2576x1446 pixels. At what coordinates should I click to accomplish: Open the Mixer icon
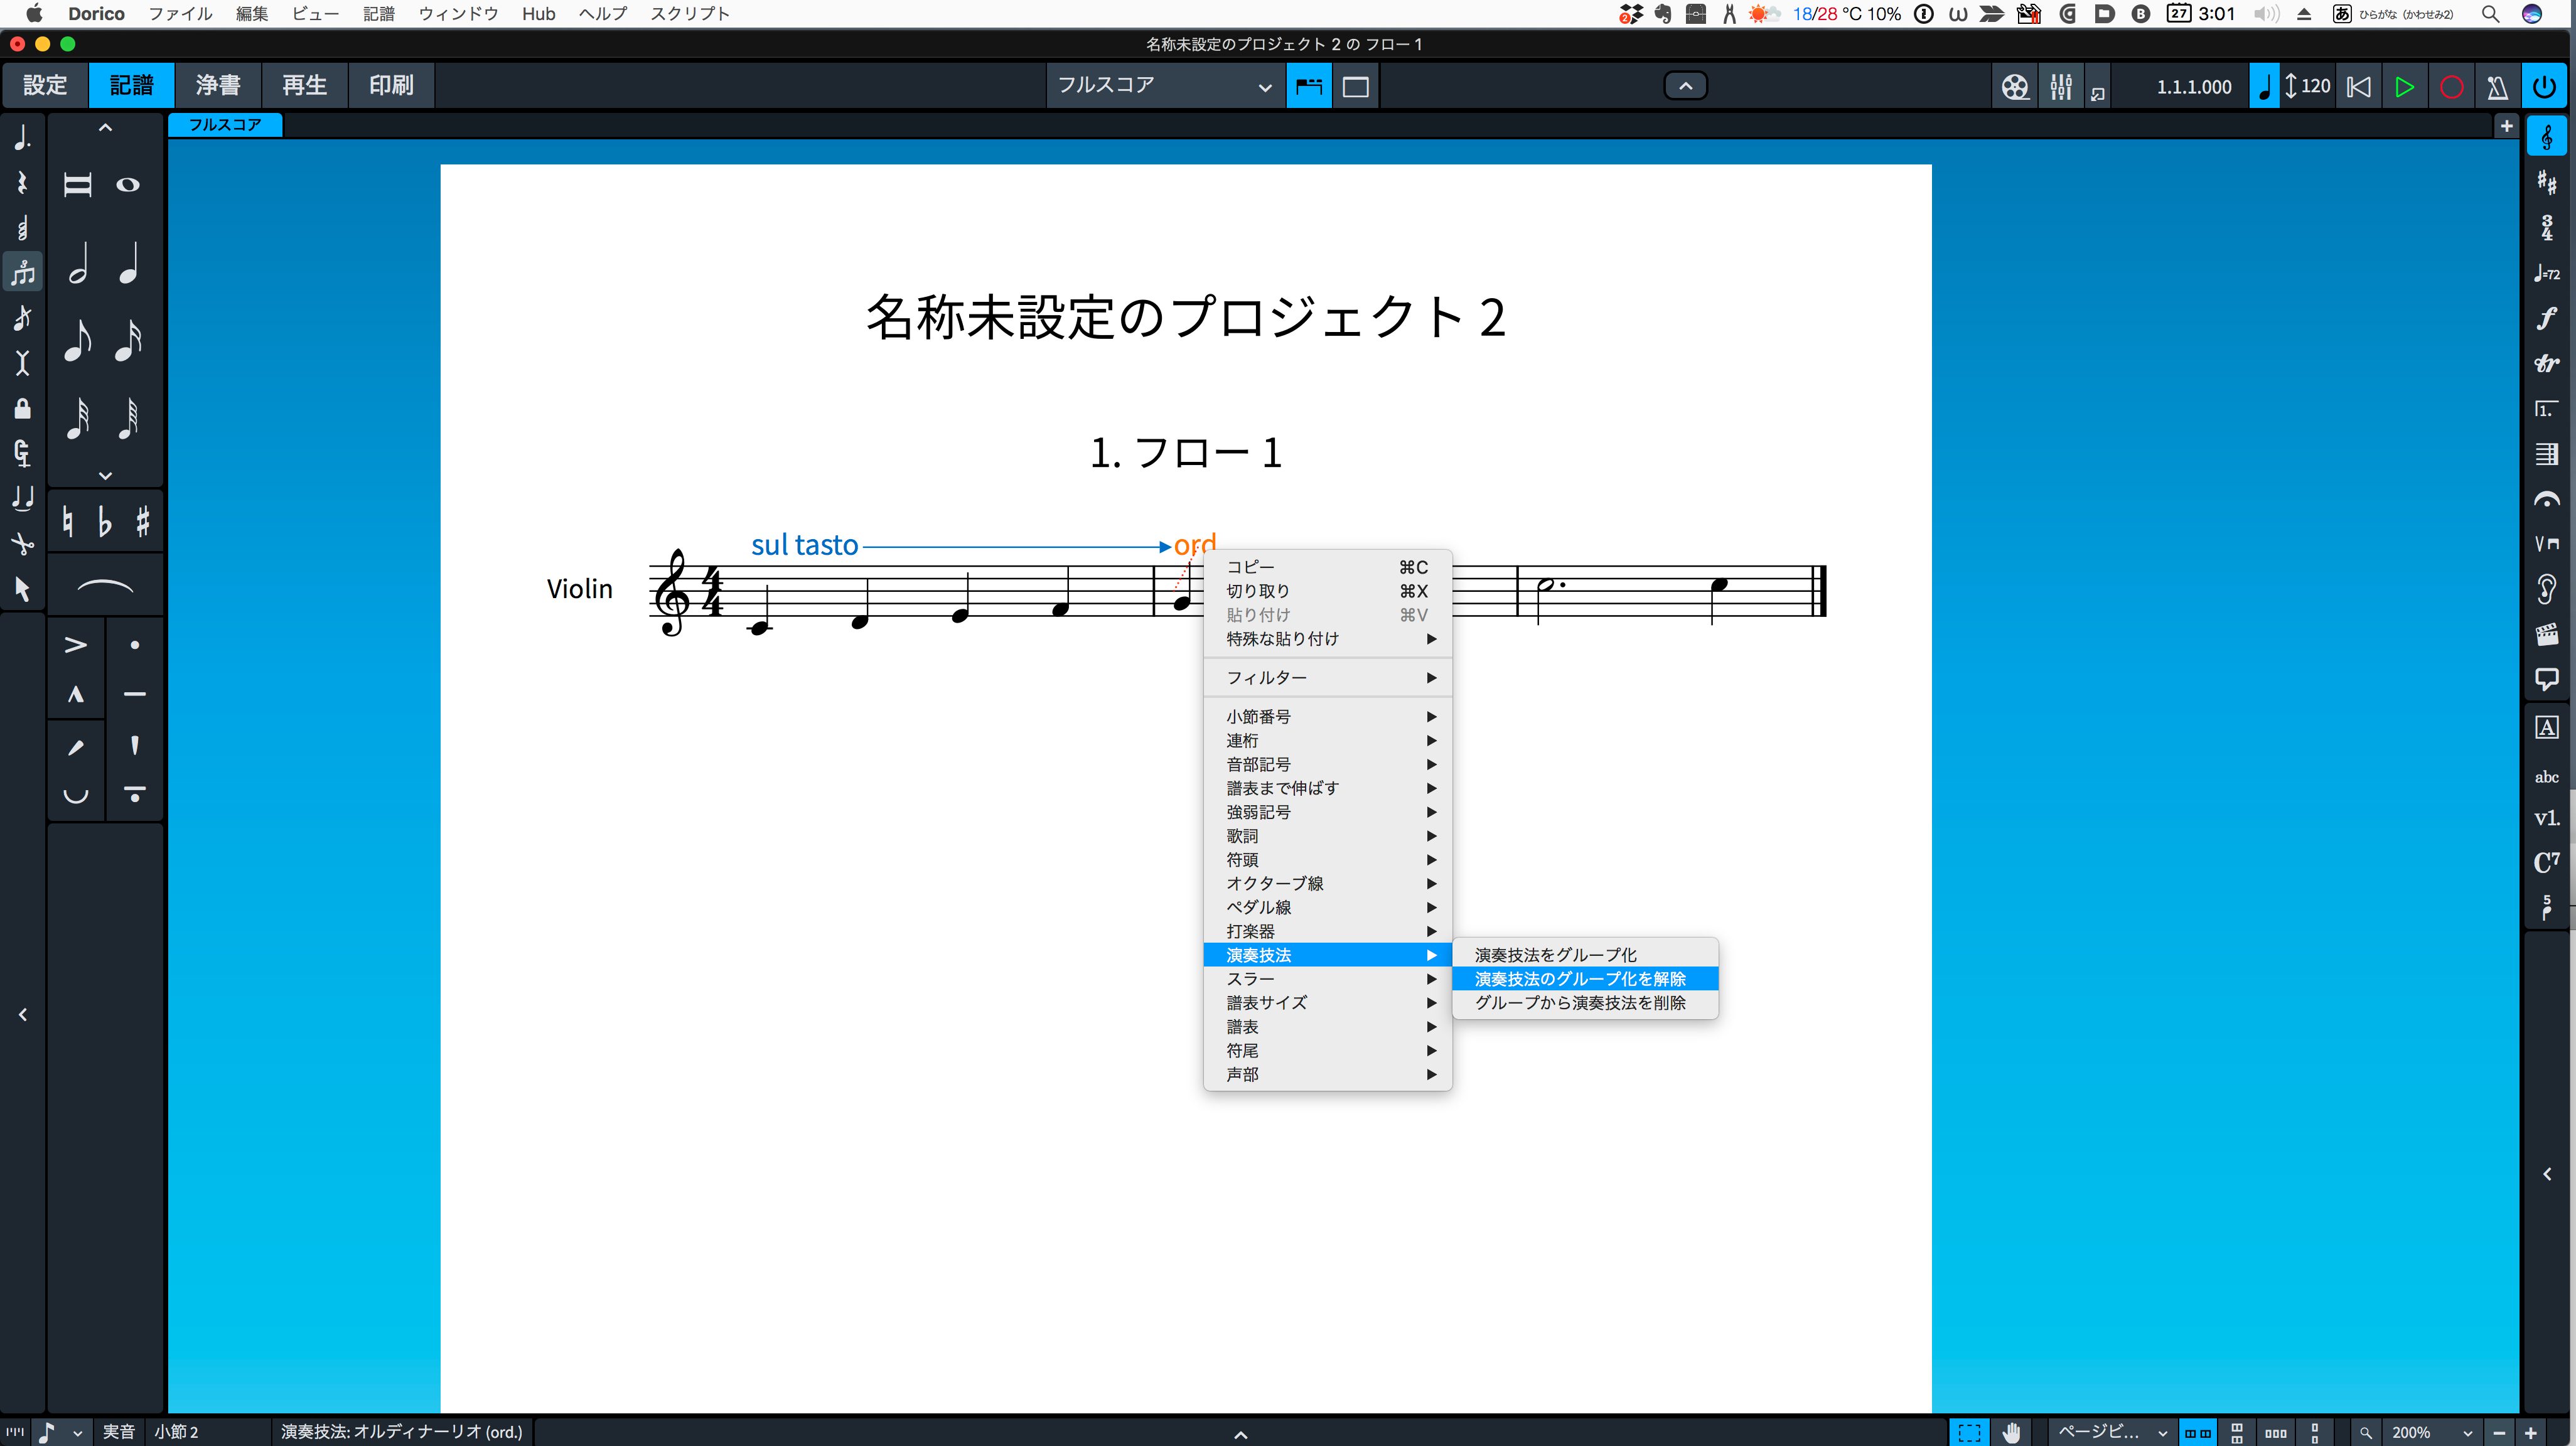pos(2061,87)
